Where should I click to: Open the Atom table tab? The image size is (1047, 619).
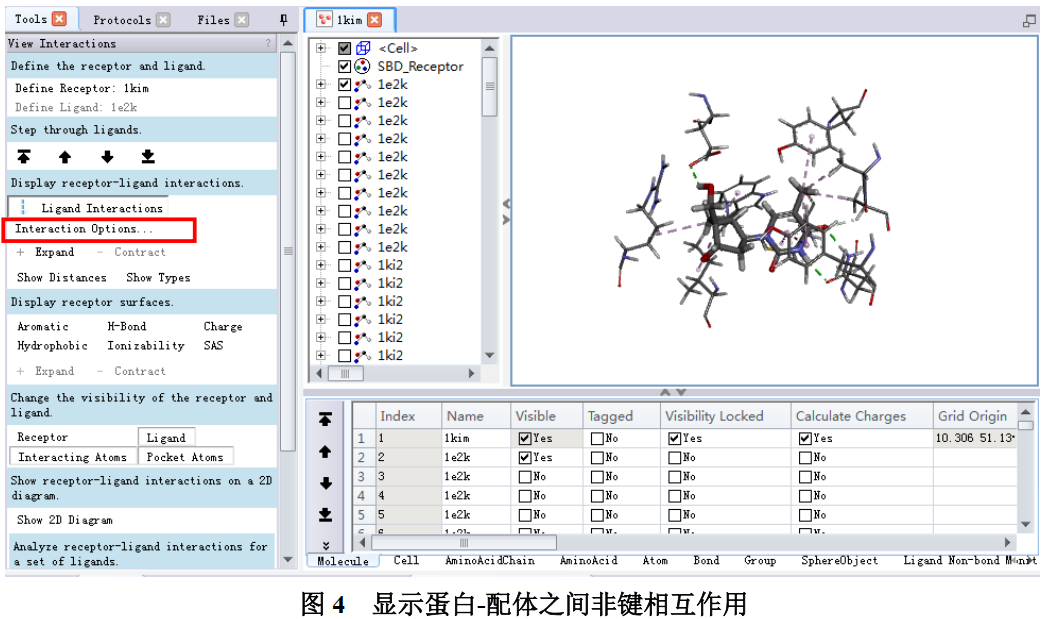pyautogui.click(x=655, y=561)
